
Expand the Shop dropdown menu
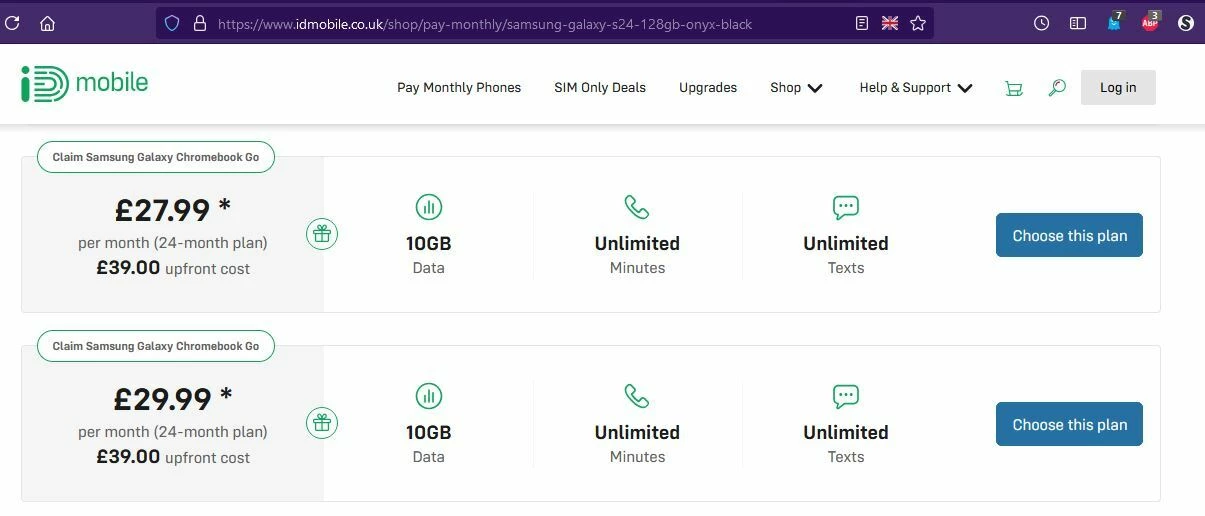tap(796, 88)
